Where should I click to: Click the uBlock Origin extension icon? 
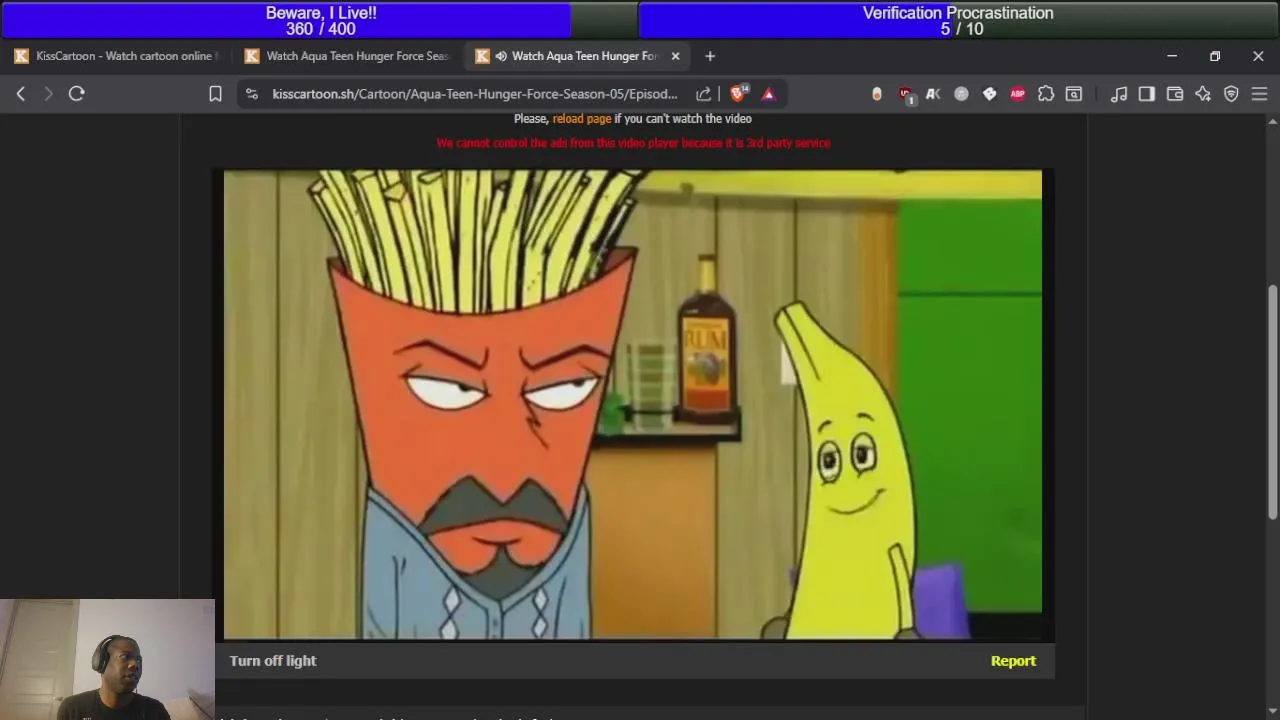[906, 94]
